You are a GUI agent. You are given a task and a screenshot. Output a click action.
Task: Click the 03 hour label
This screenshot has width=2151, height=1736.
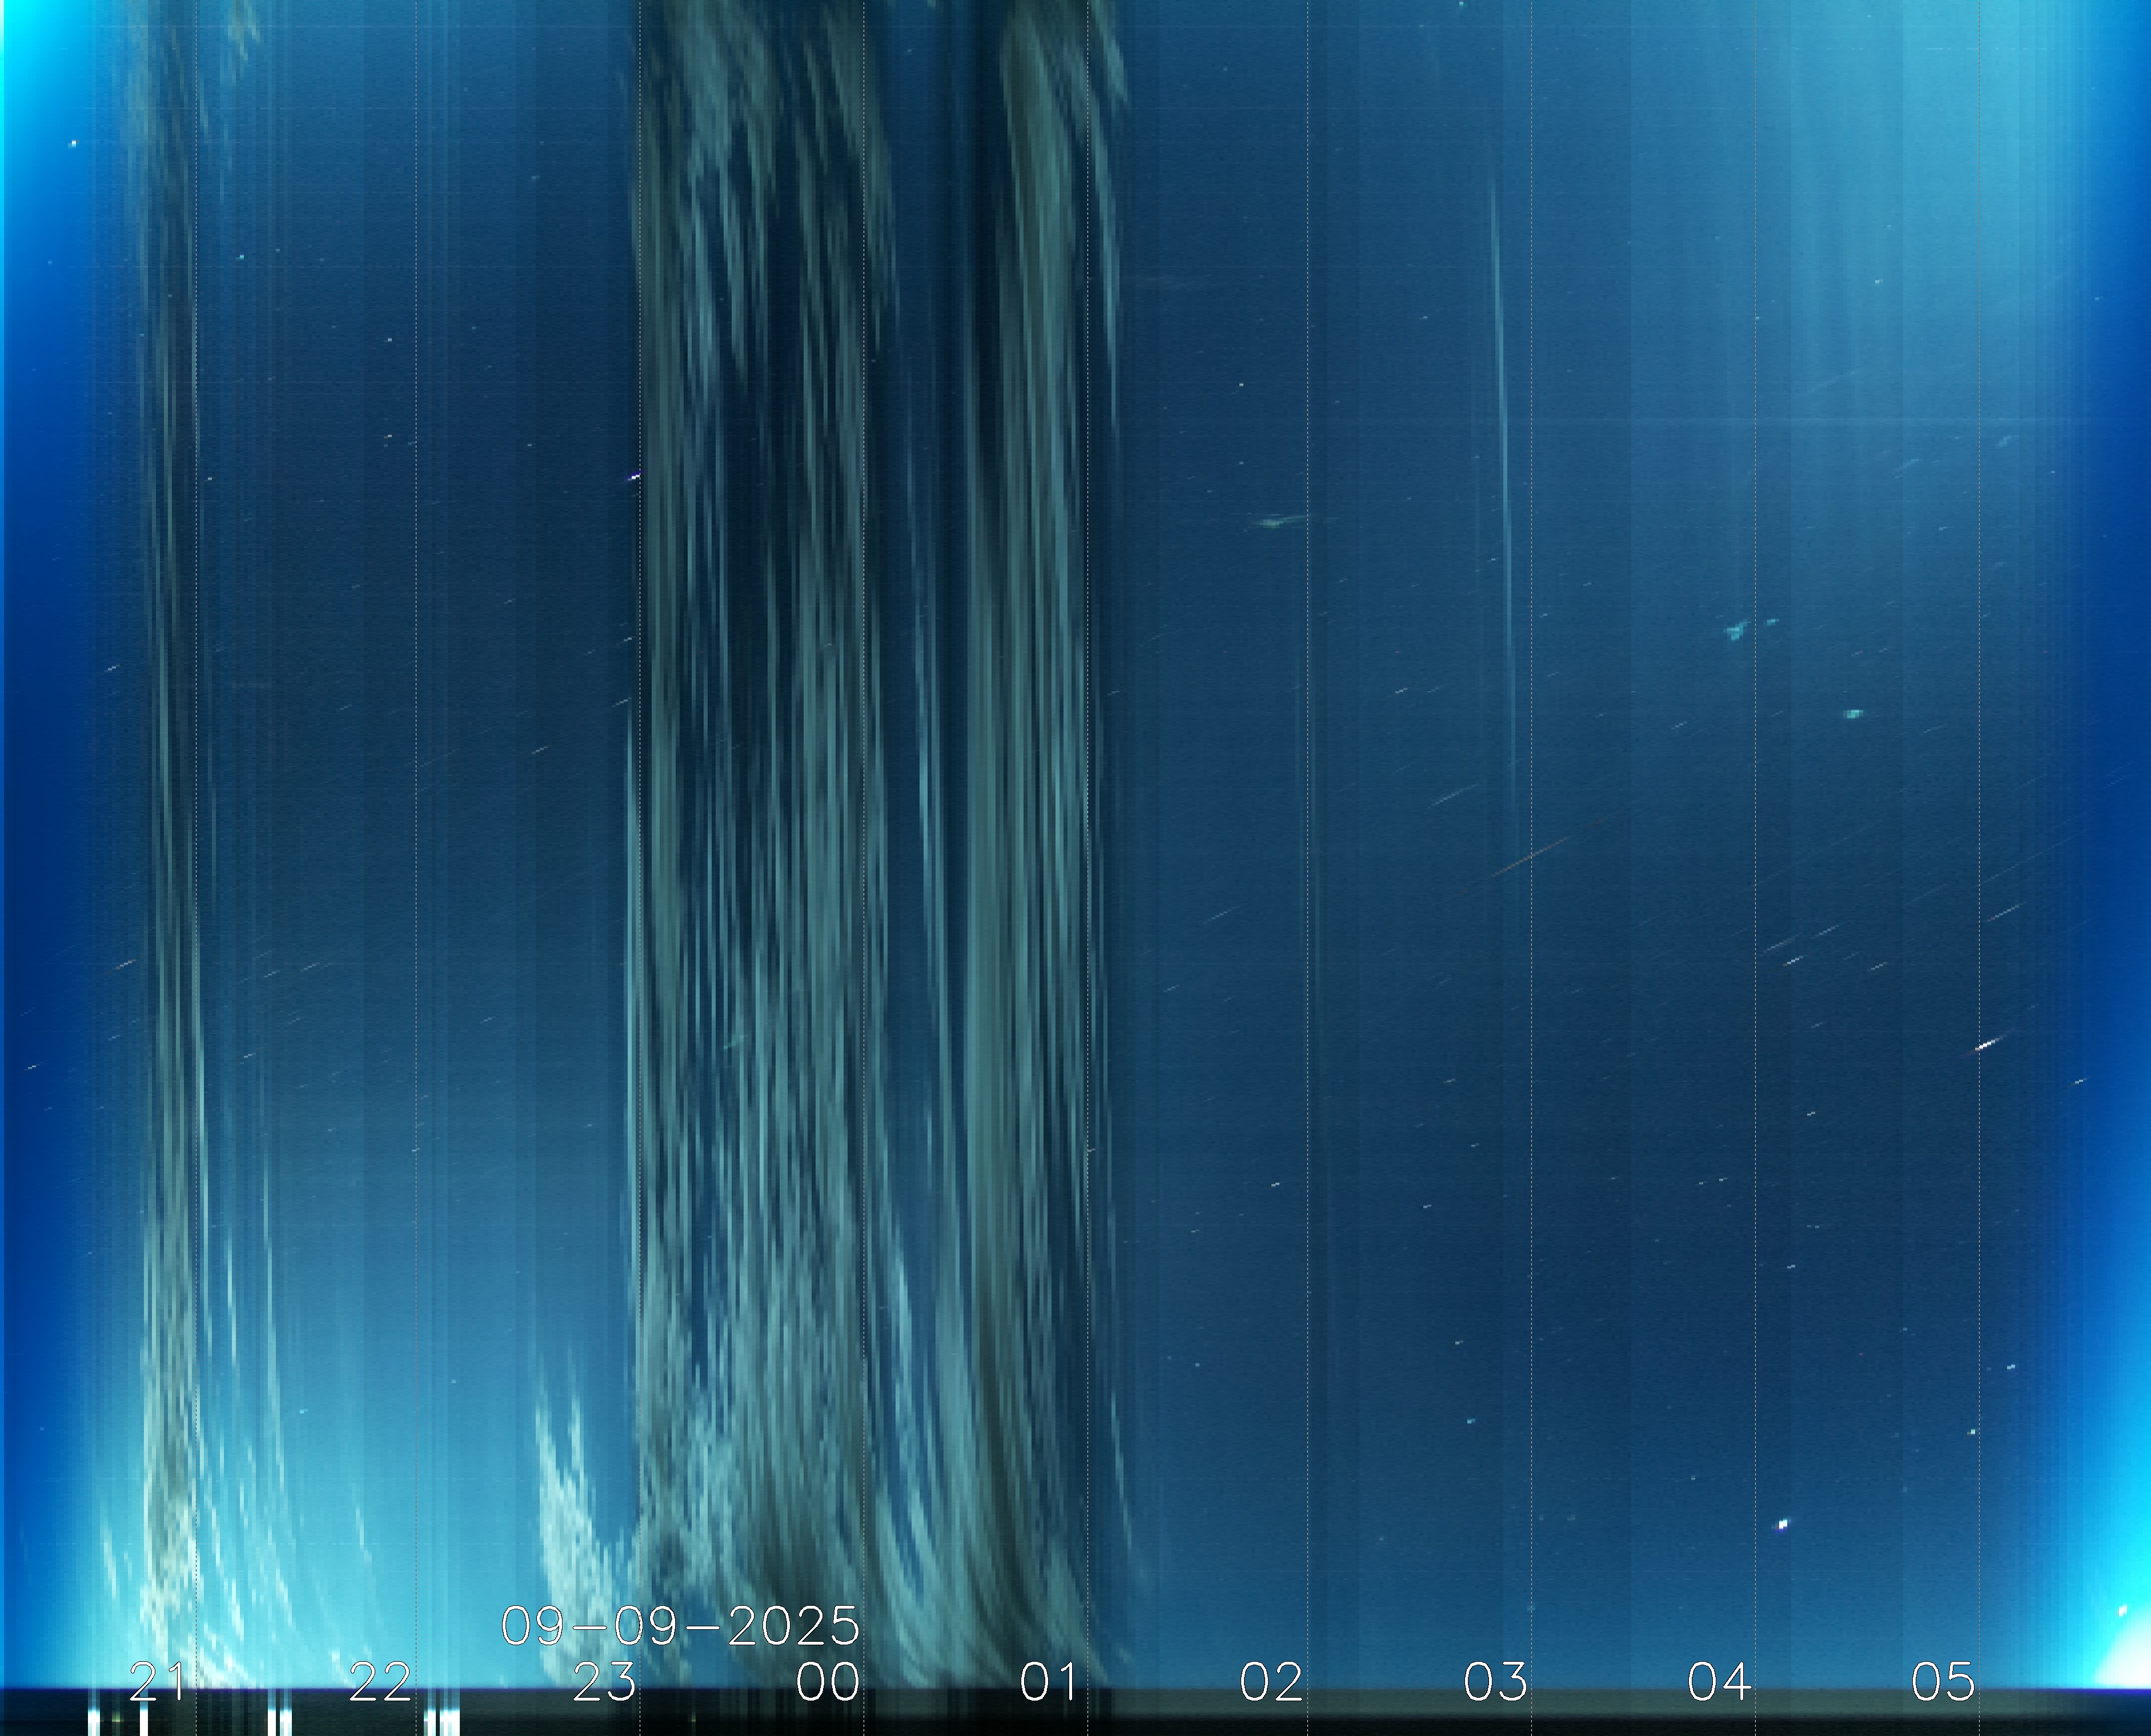point(1495,1681)
